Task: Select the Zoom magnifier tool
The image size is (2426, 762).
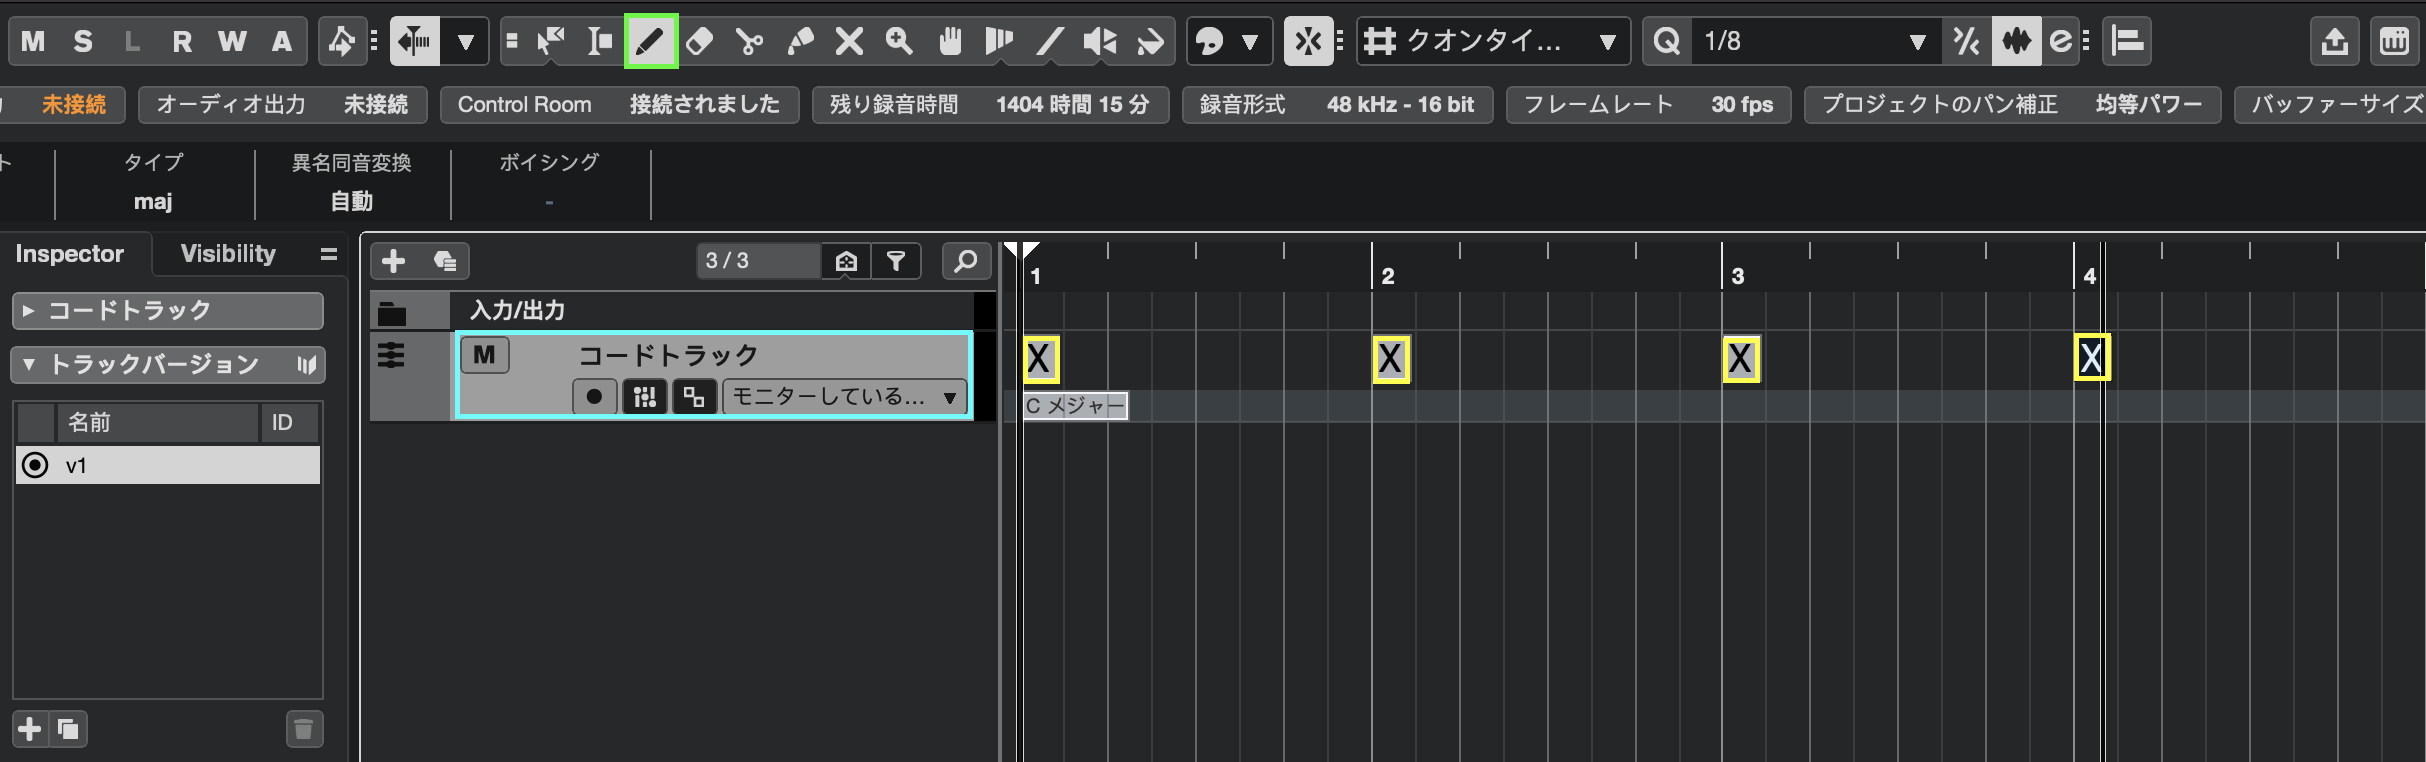Action: click(899, 41)
